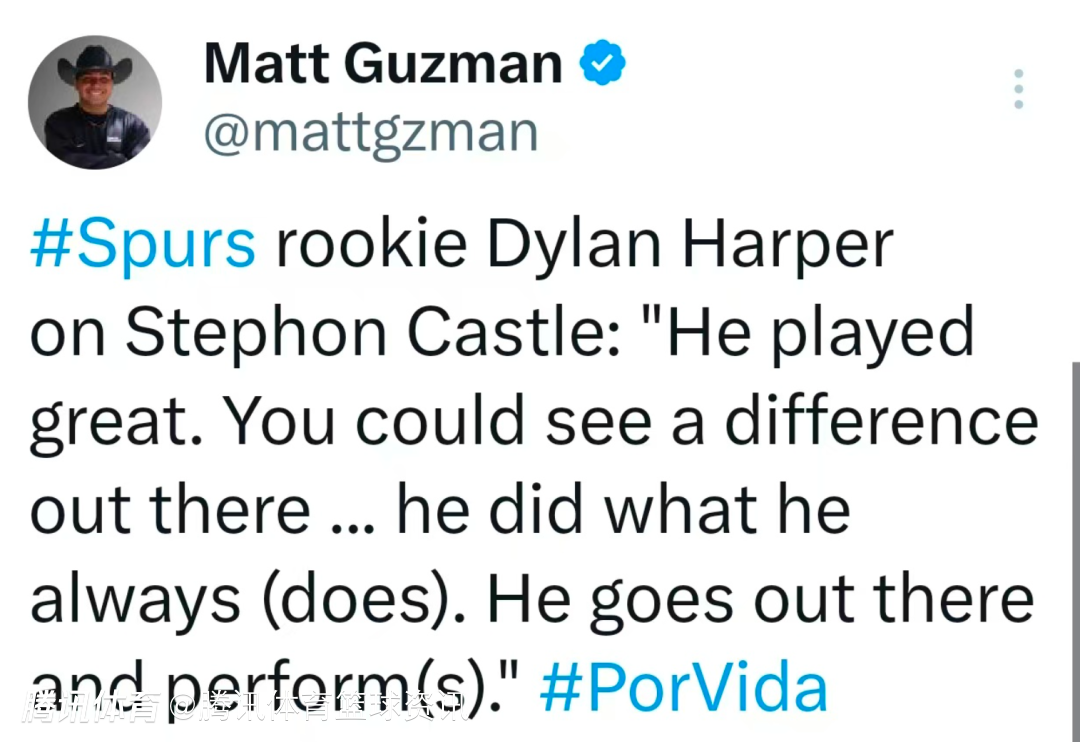Click the Matt Guzman display name
Screen dimensions: 1080x742
(383, 65)
